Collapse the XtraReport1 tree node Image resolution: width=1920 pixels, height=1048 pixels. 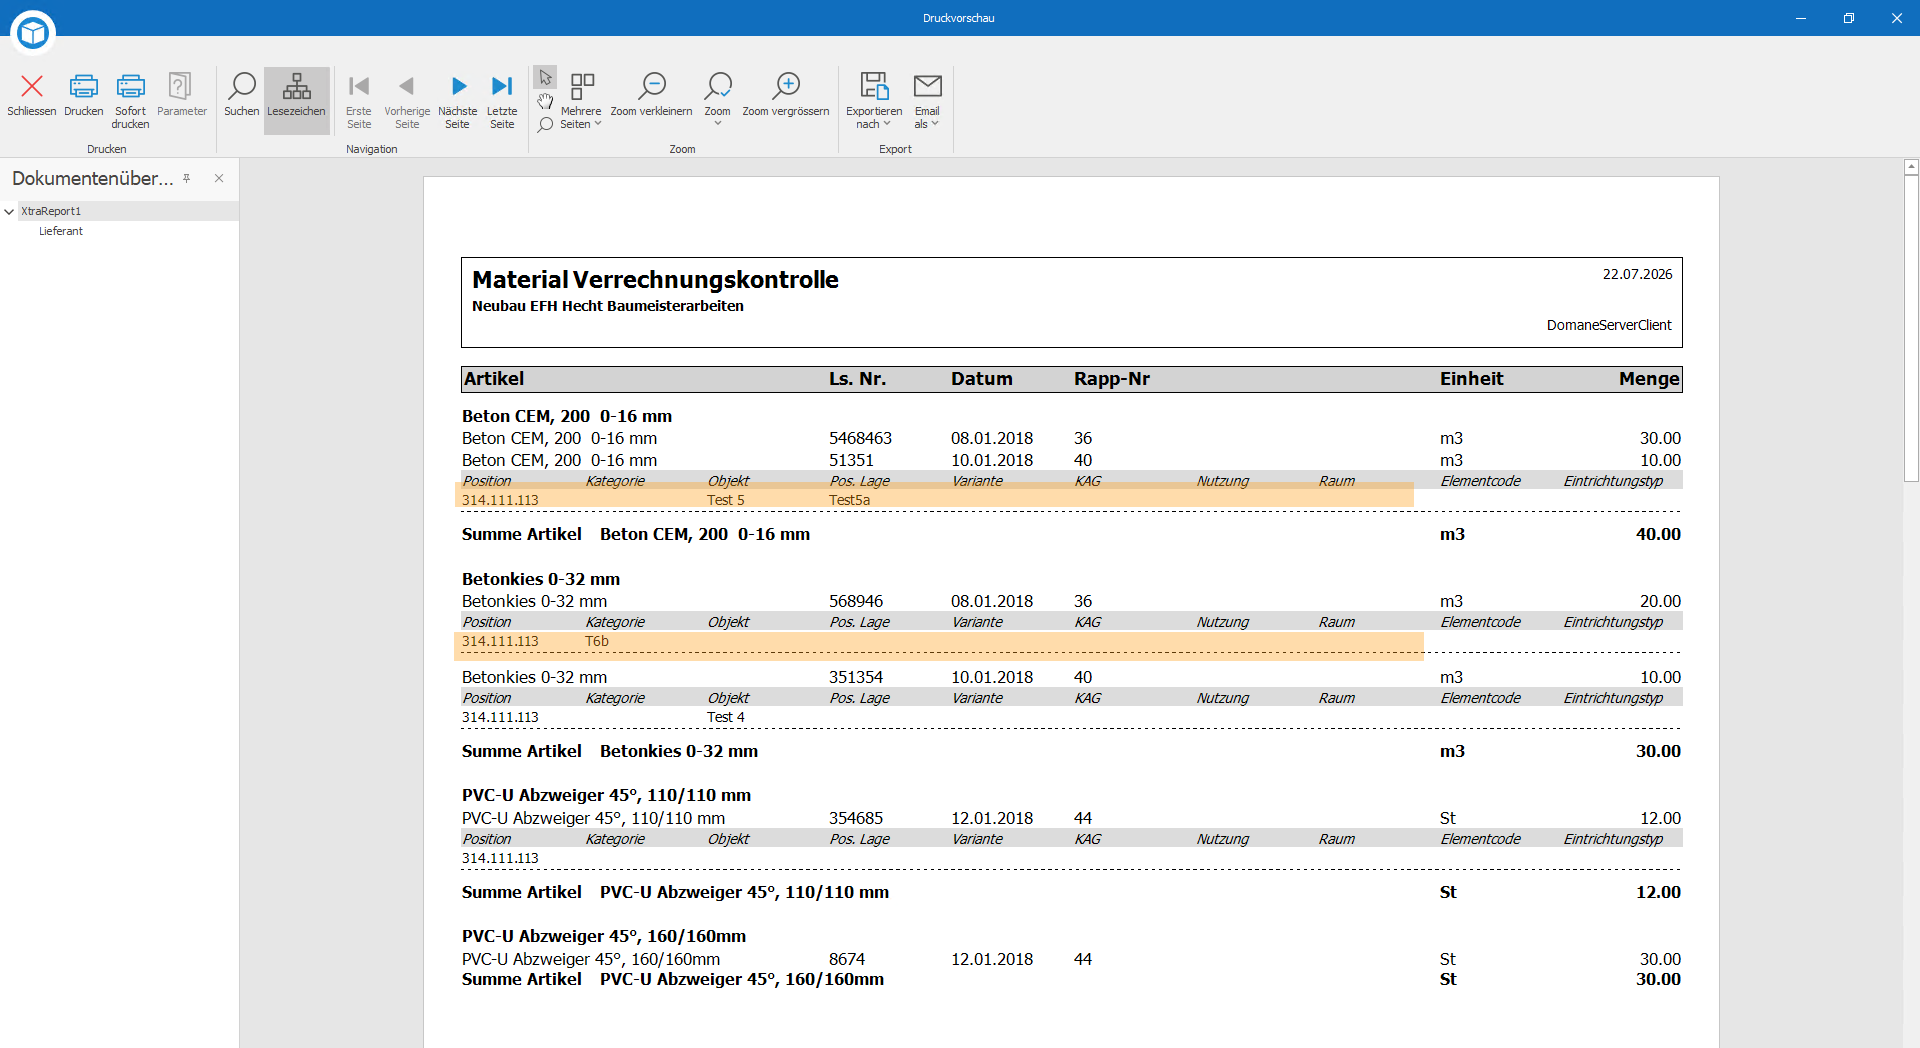coord(9,212)
